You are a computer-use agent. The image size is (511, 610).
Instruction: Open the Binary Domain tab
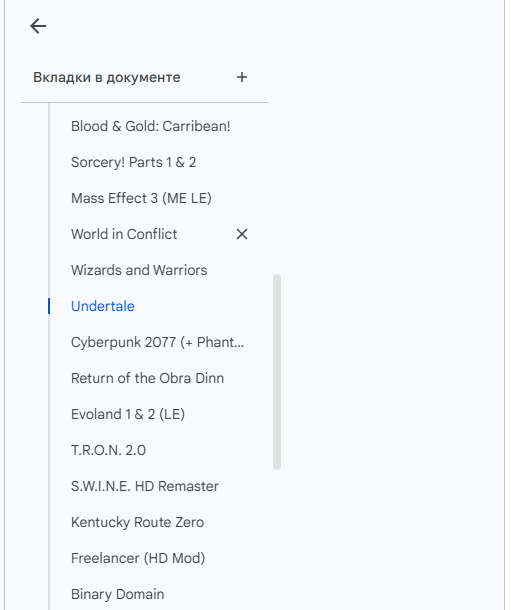tap(117, 594)
